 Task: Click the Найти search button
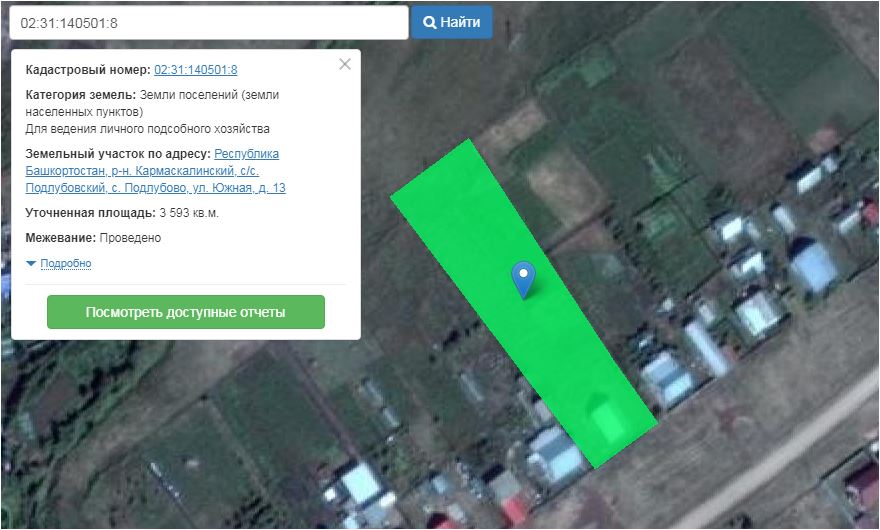(x=452, y=22)
